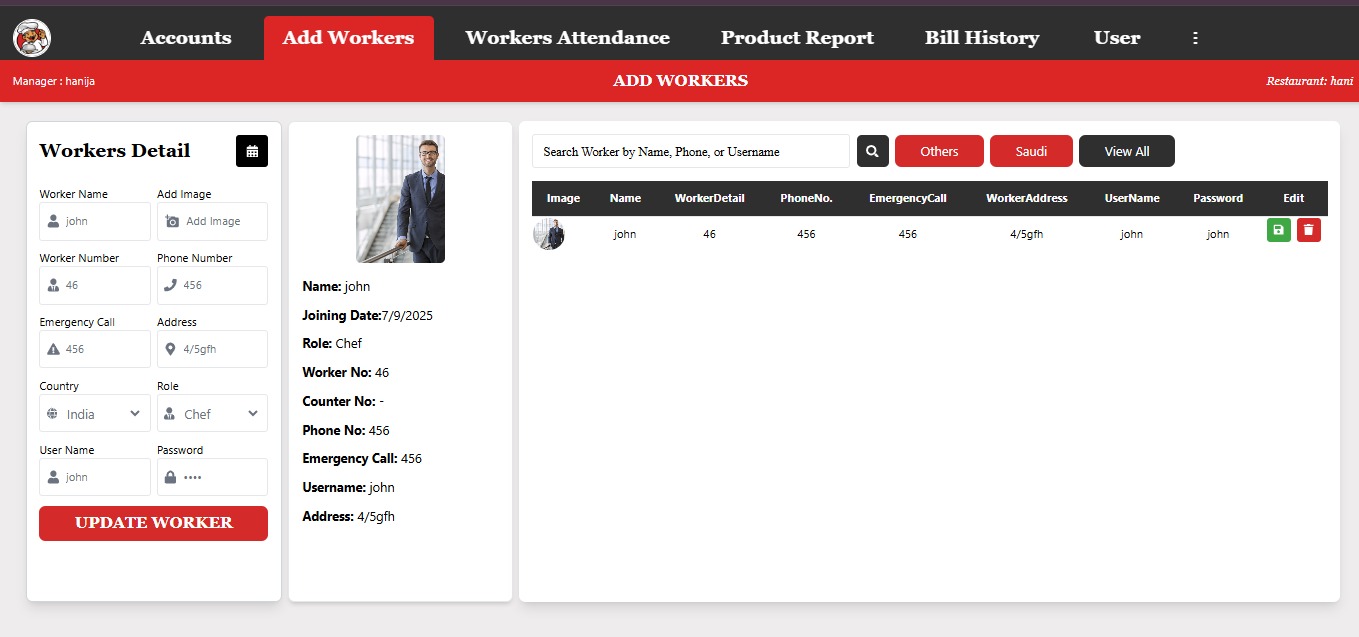1359x637 pixels.
Task: Click the restaurant logo in top-left corner
Action: [x=30, y=37]
